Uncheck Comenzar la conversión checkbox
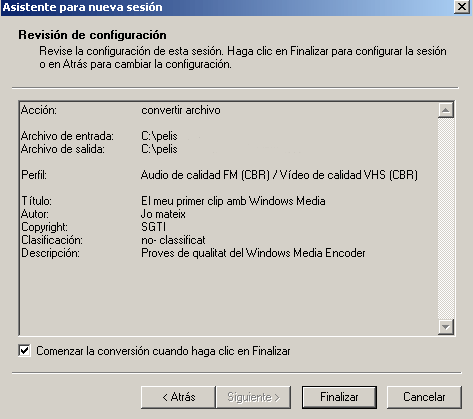The height and width of the screenshot is (419, 473). pyautogui.click(x=24, y=351)
